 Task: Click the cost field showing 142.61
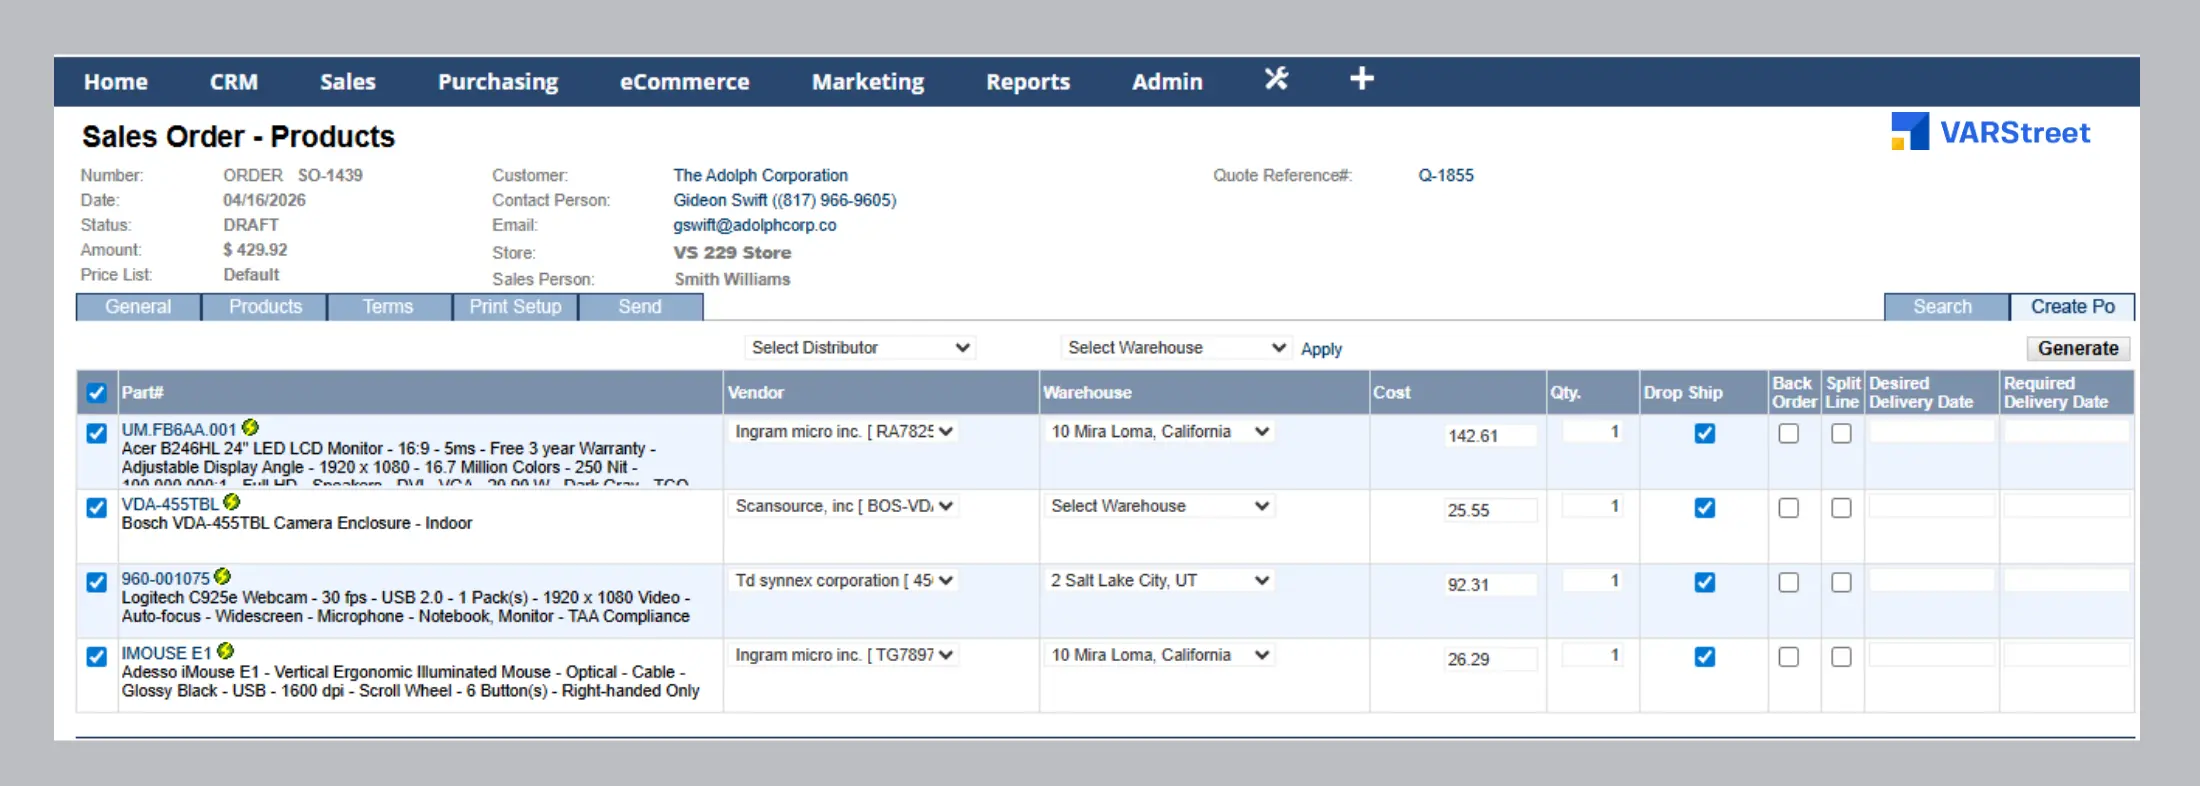[1490, 436]
